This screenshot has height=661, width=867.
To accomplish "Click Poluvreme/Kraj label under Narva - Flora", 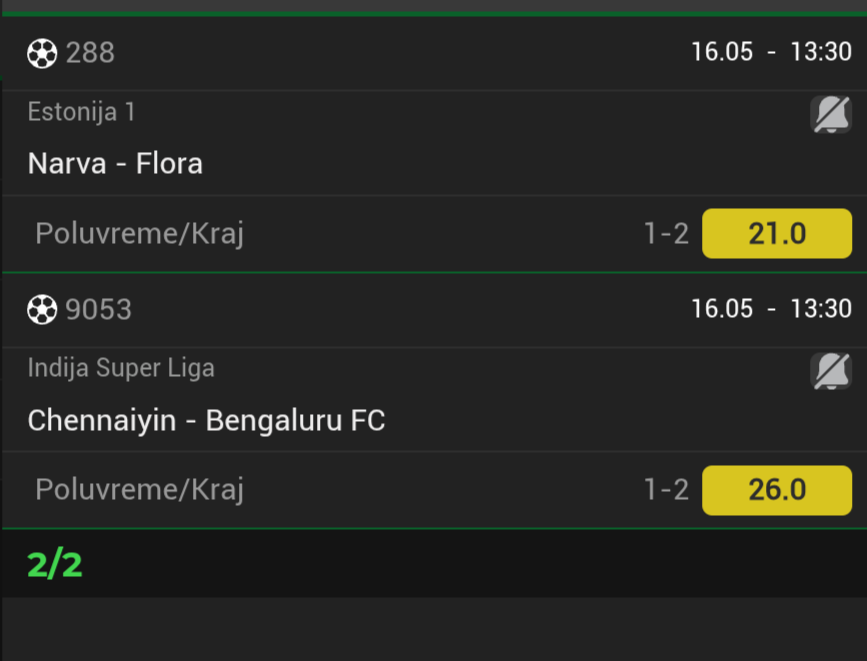I will pyautogui.click(x=139, y=234).
